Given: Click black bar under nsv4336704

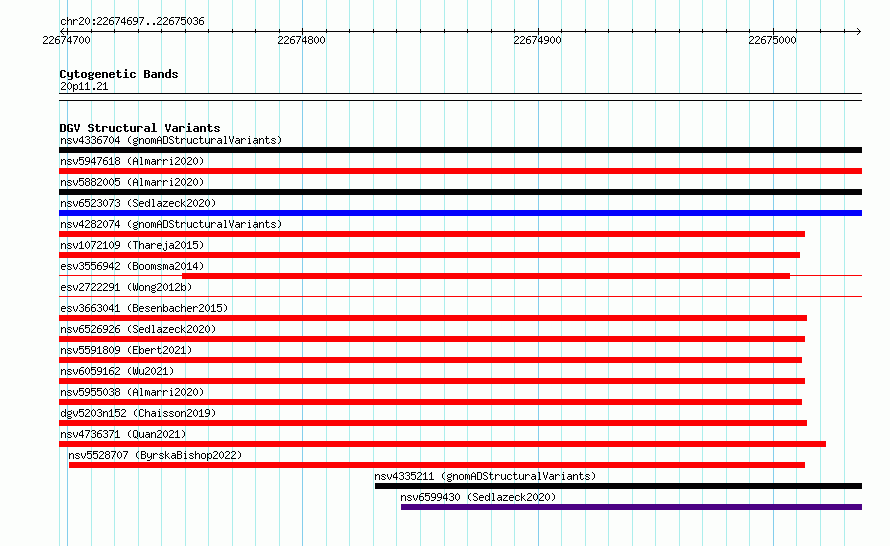Looking at the screenshot, I should pos(460,150).
